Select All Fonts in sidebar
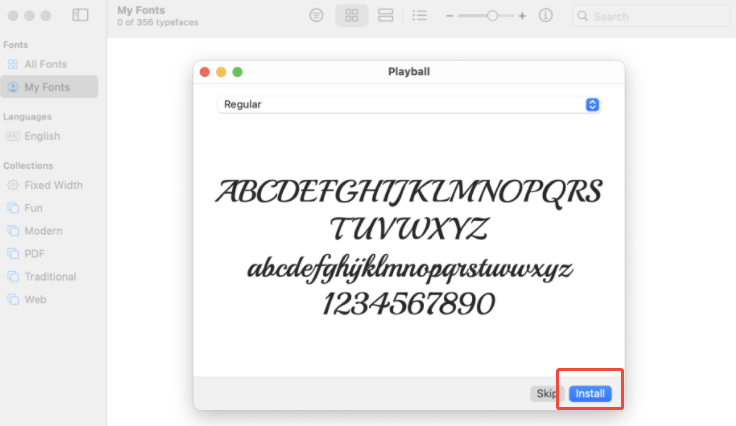This screenshot has height=426, width=736. click(x=49, y=64)
